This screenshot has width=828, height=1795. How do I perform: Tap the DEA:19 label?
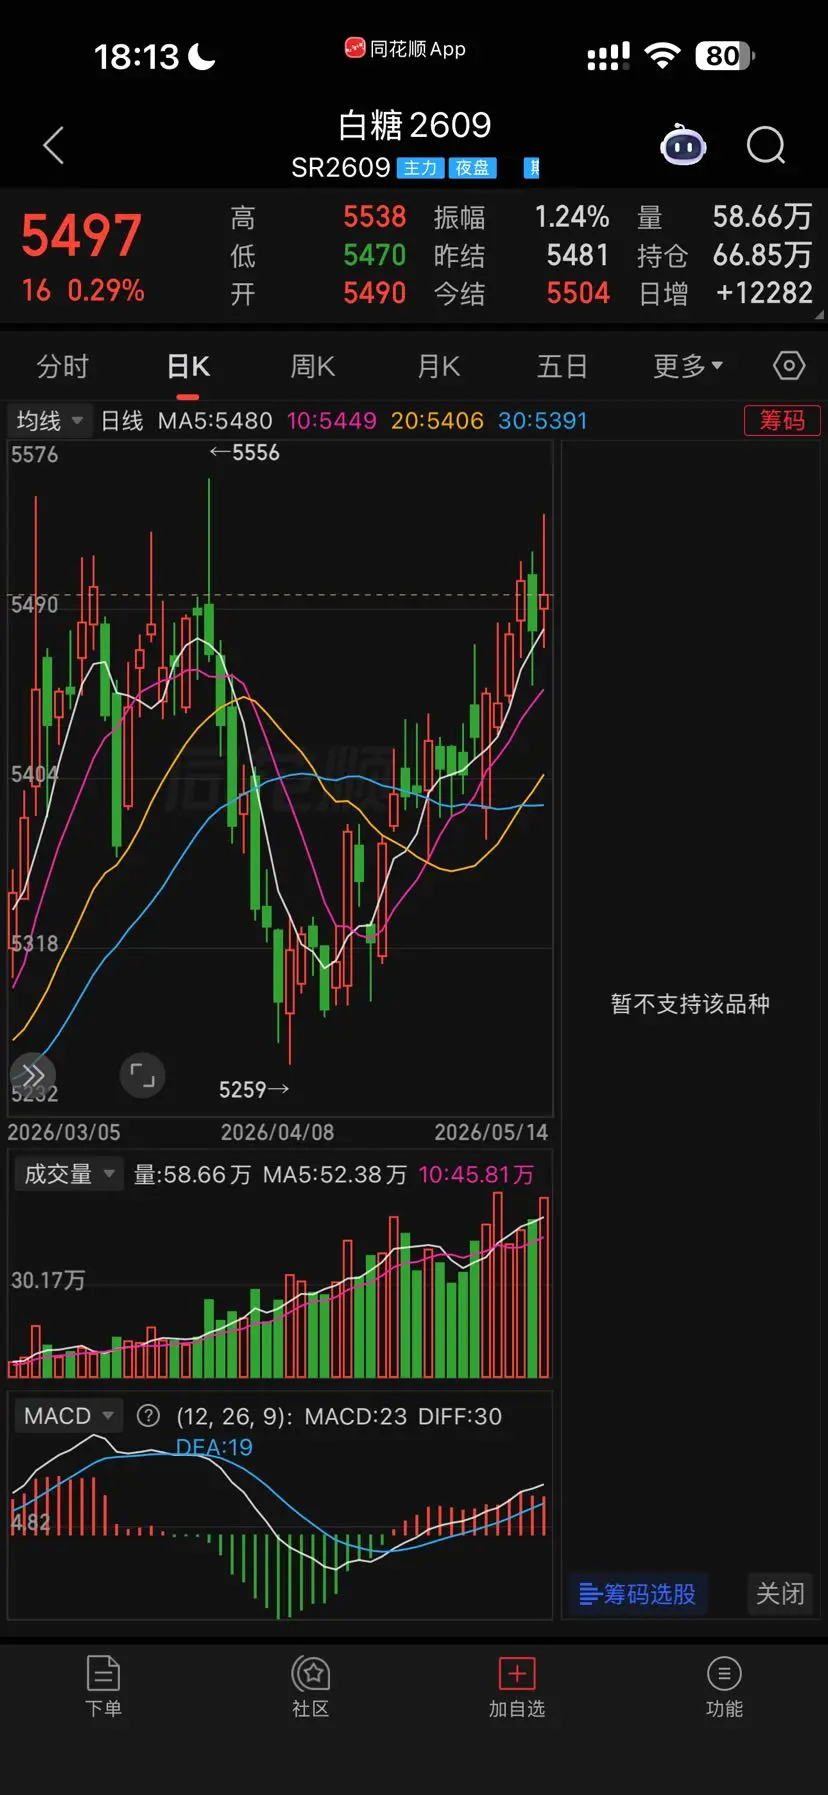(x=214, y=1447)
